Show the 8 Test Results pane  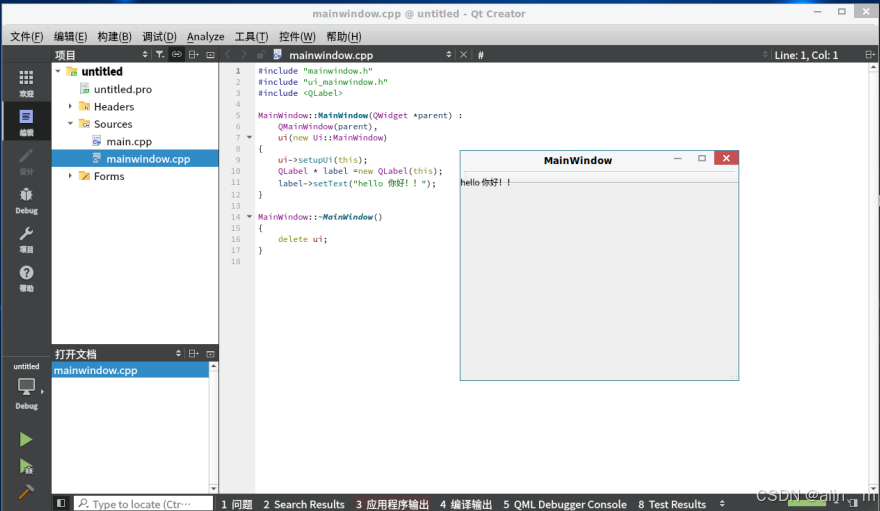pyautogui.click(x=672, y=504)
